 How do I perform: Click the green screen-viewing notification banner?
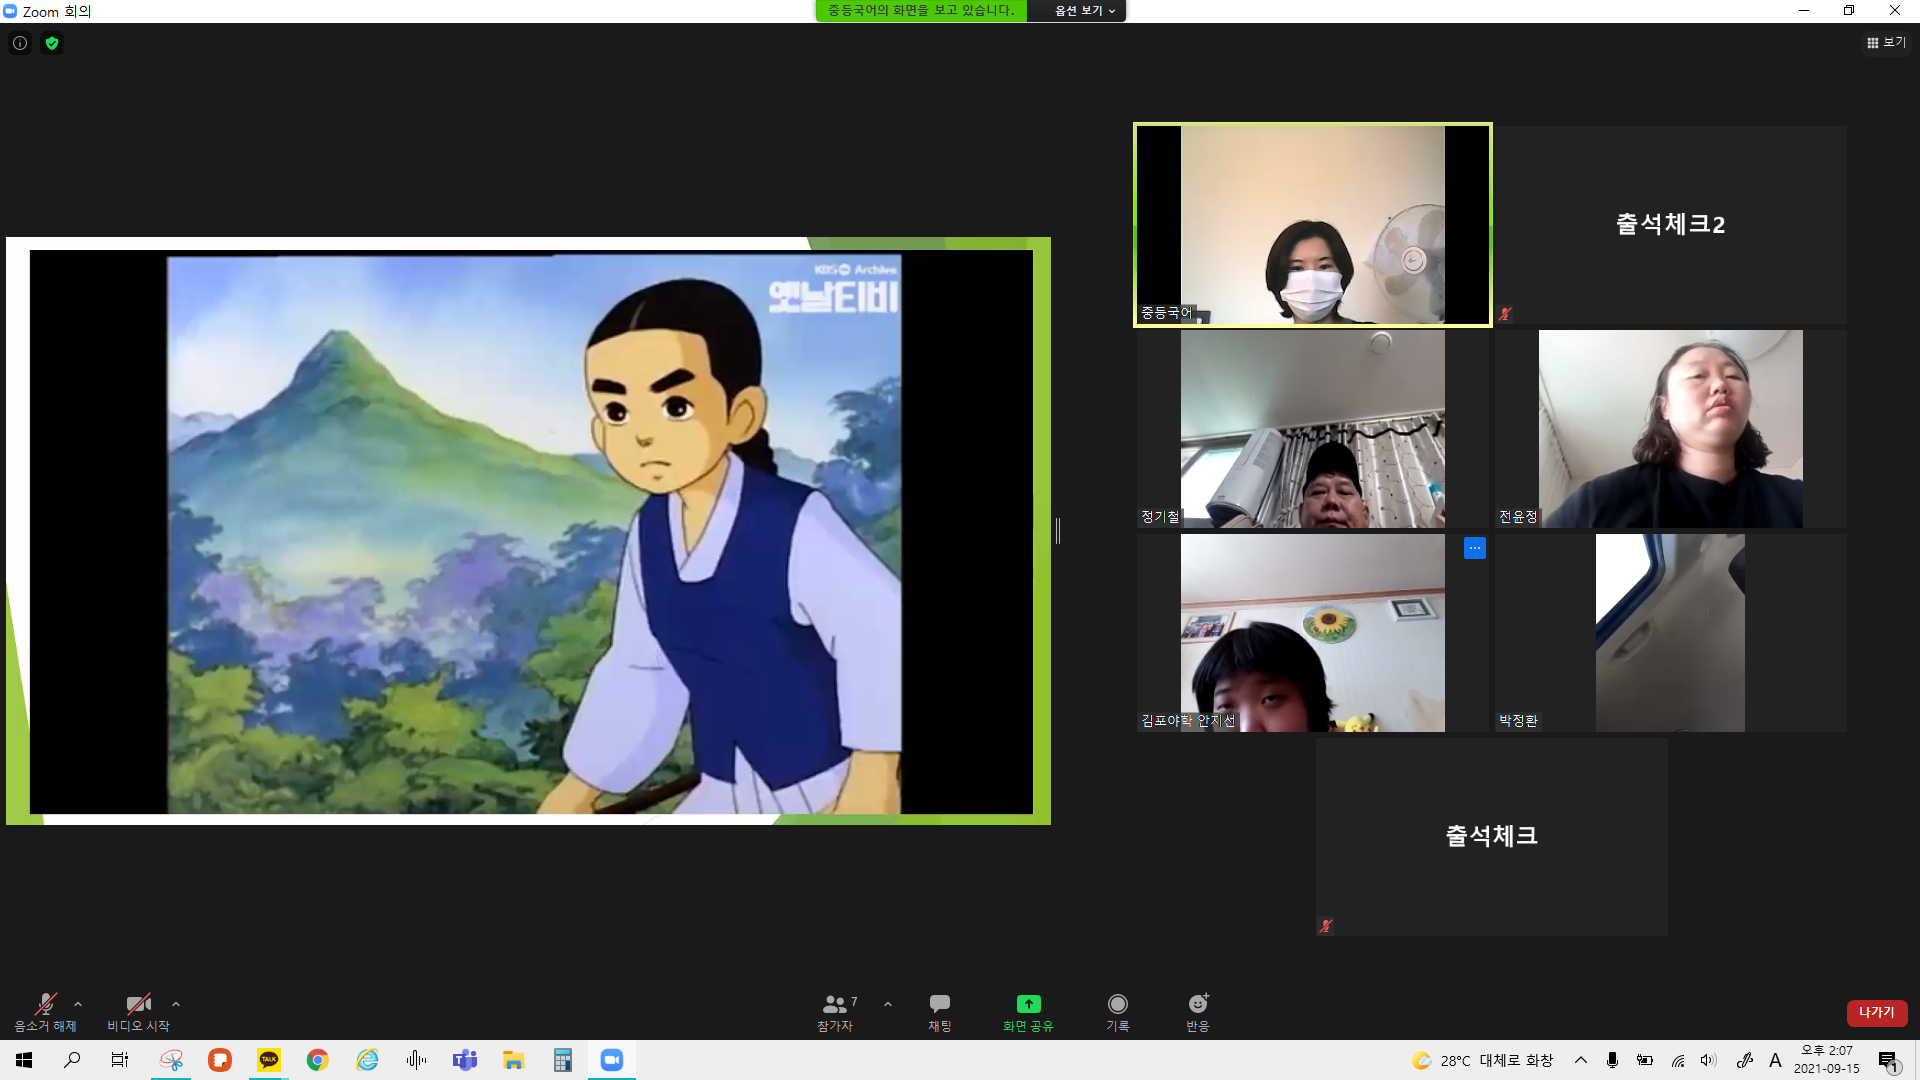(921, 11)
